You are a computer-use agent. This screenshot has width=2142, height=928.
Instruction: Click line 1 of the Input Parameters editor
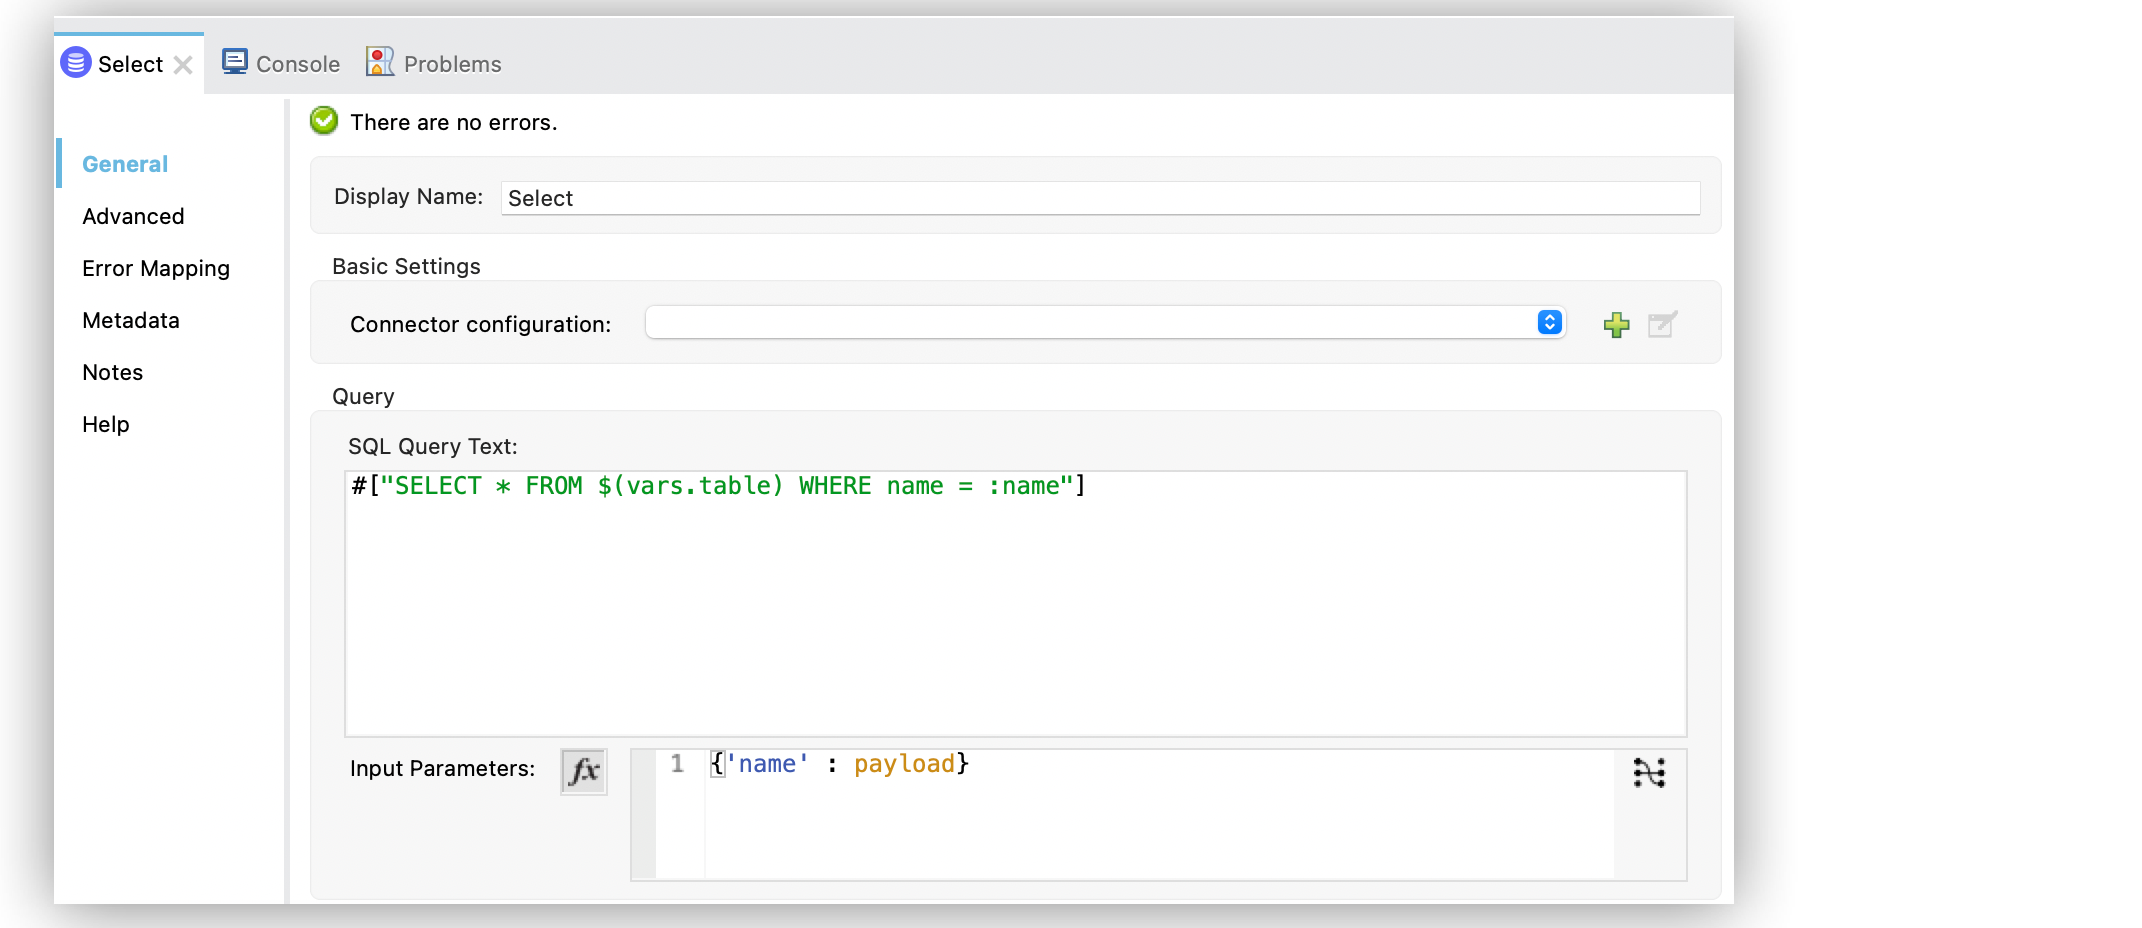tap(1100, 763)
